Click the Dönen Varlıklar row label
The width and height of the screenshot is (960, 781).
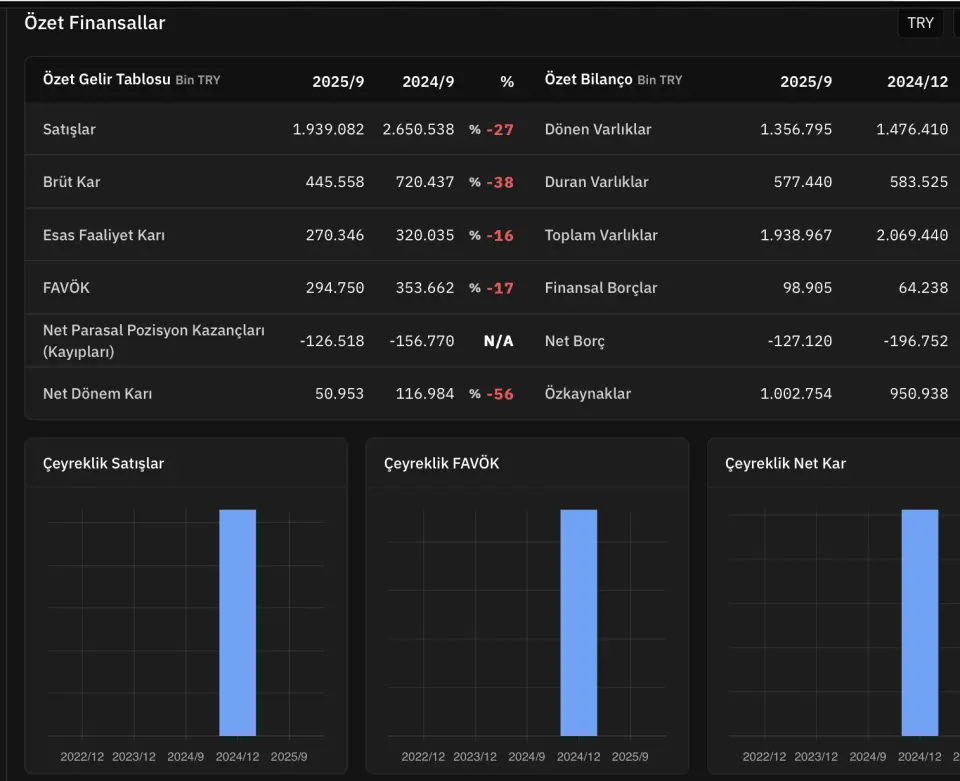[x=598, y=129]
